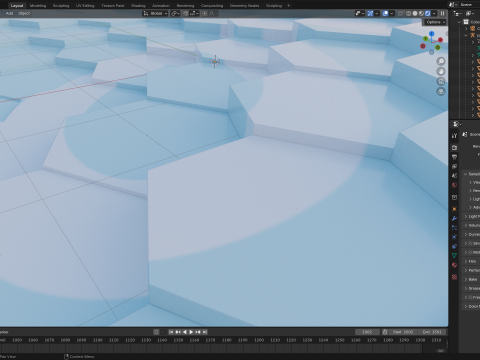Image resolution: width=480 pixels, height=360 pixels.
Task: Open the Options dropdown in viewport
Action: [x=435, y=22]
